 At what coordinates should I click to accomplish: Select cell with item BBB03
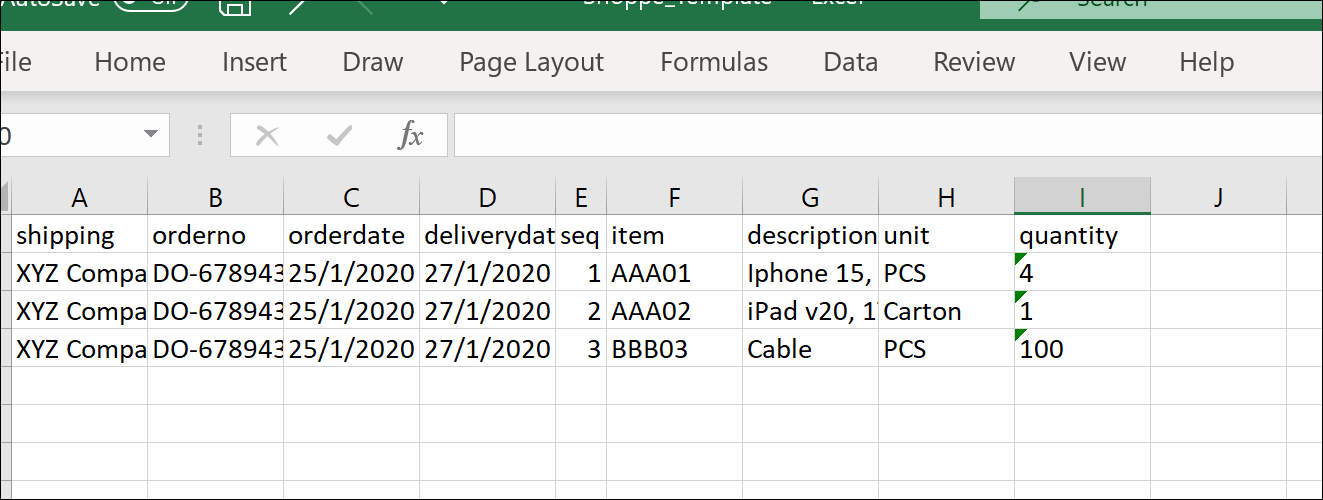[674, 349]
